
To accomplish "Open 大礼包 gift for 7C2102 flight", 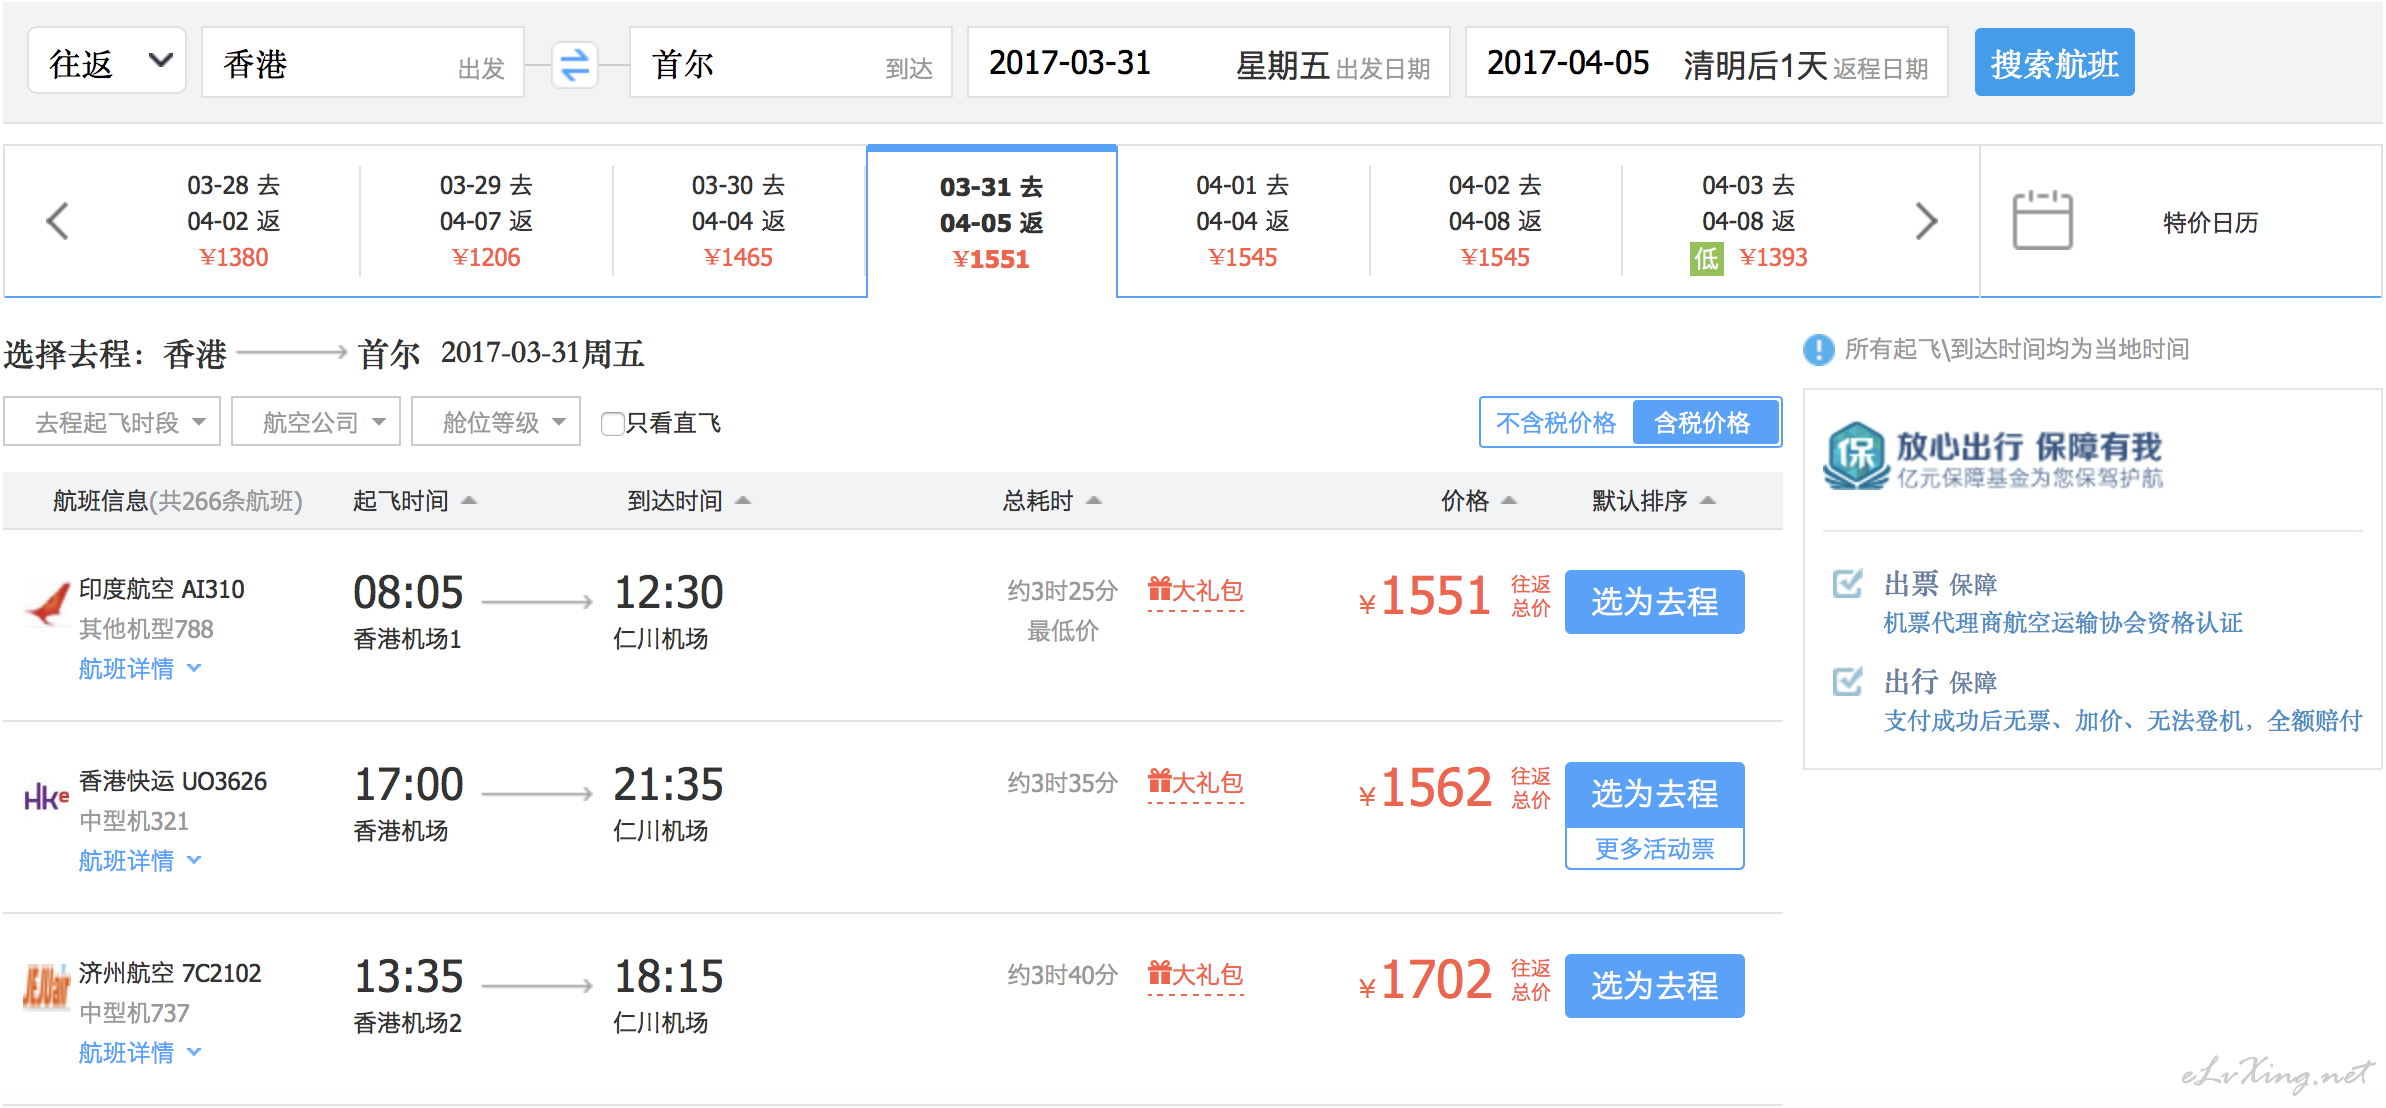I will (x=1196, y=975).
